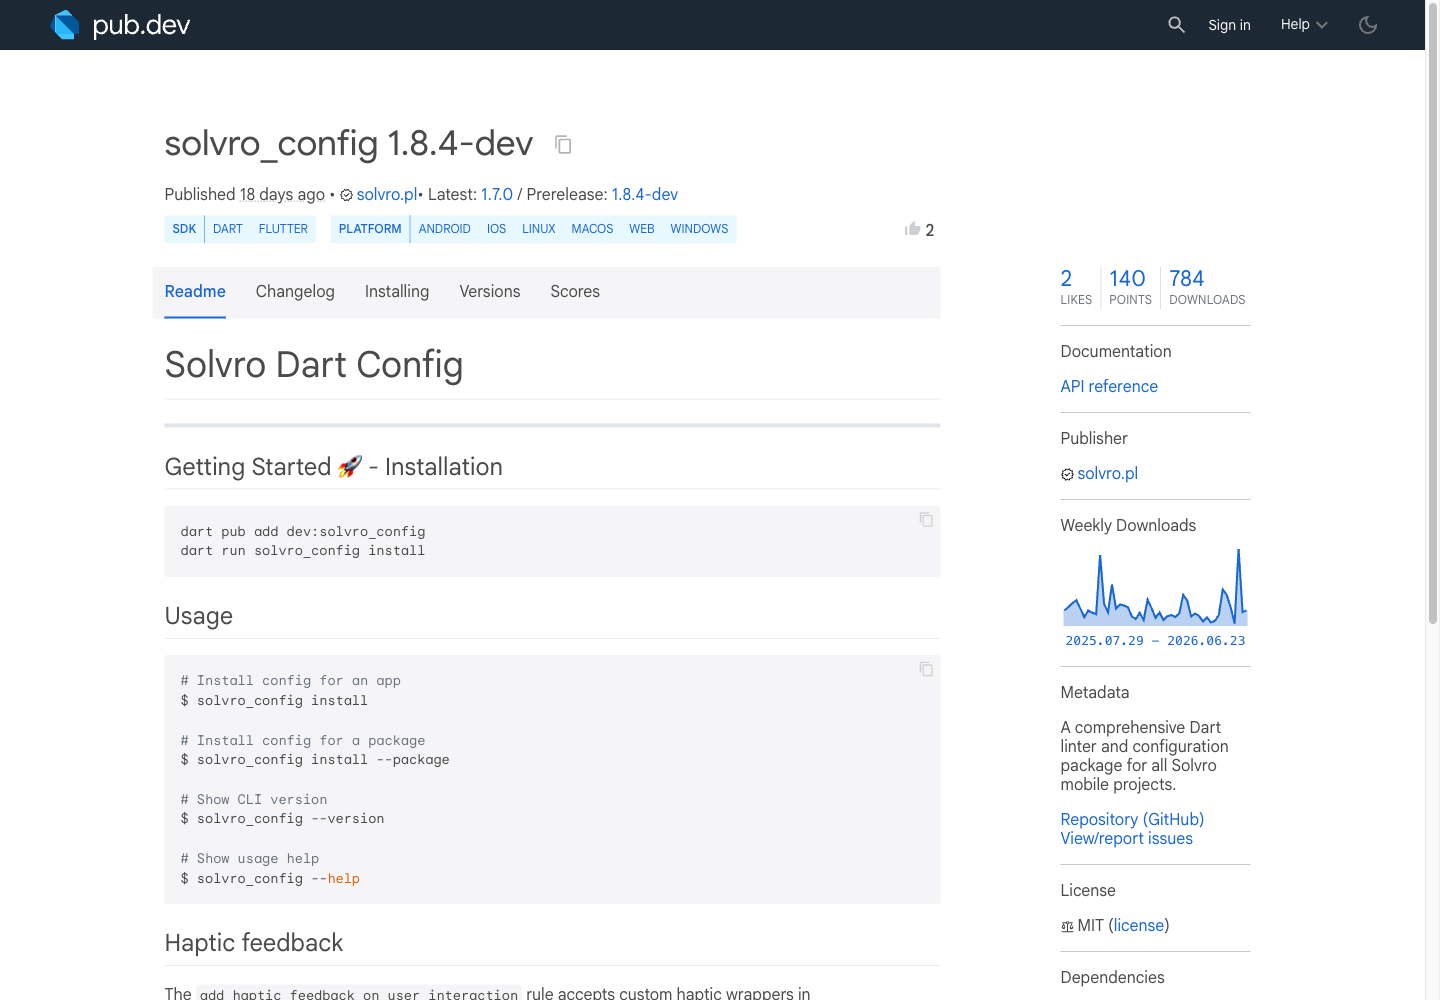Click Sign in

pyautogui.click(x=1229, y=25)
